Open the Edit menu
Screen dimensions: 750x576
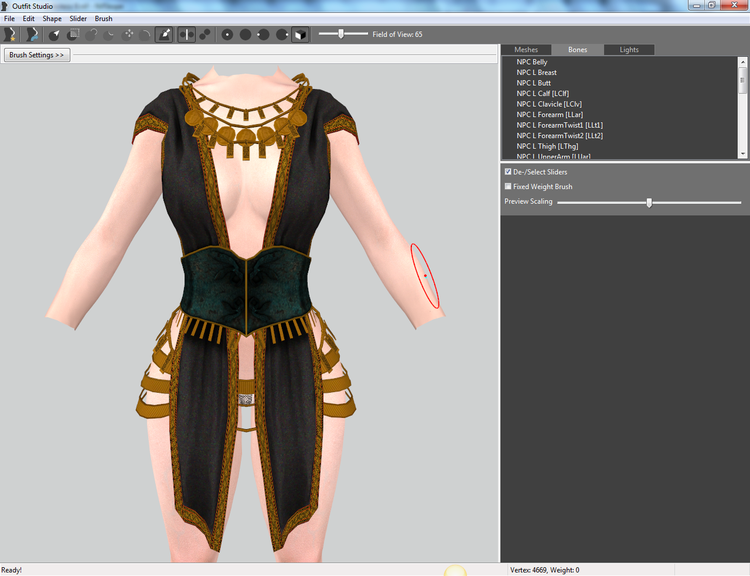pyautogui.click(x=29, y=19)
